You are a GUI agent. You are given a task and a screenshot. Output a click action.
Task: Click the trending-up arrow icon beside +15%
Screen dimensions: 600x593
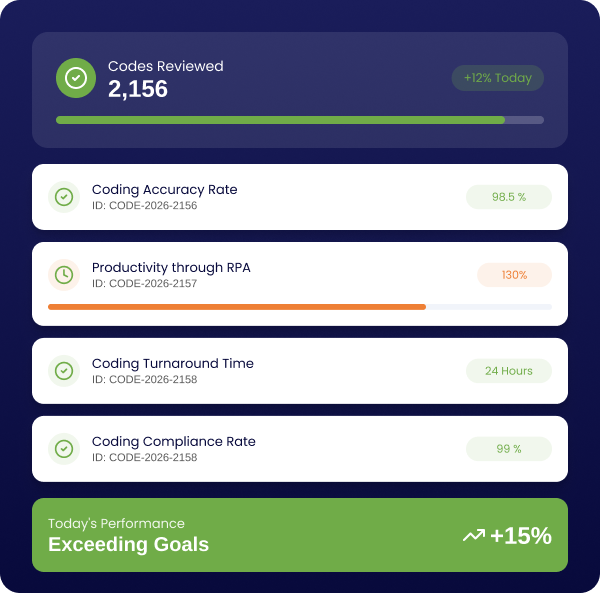pos(473,536)
